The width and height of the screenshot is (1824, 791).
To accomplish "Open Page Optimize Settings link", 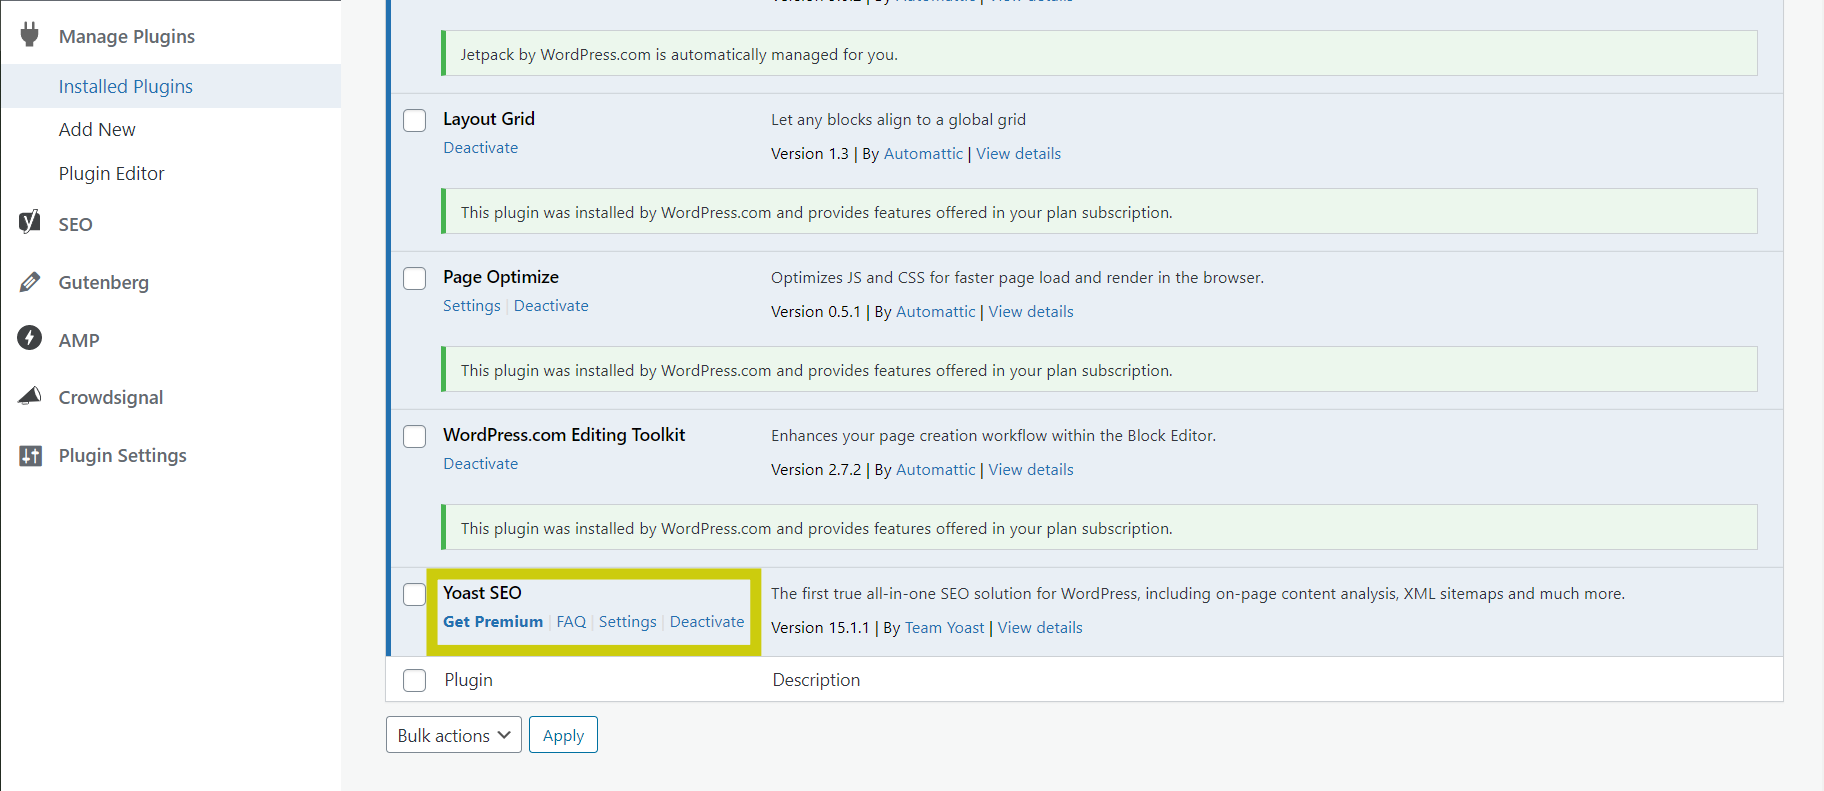I will pyautogui.click(x=472, y=305).
